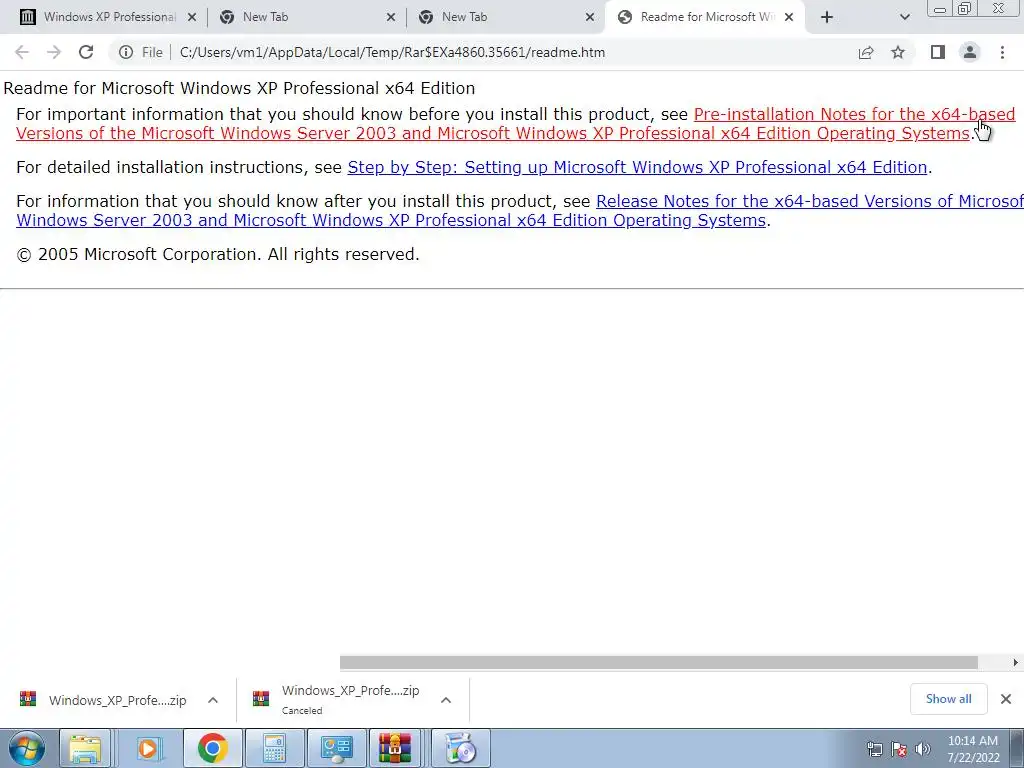
Task: Click the 2005 Microsoft Corporation copyright text
Action: click(218, 254)
